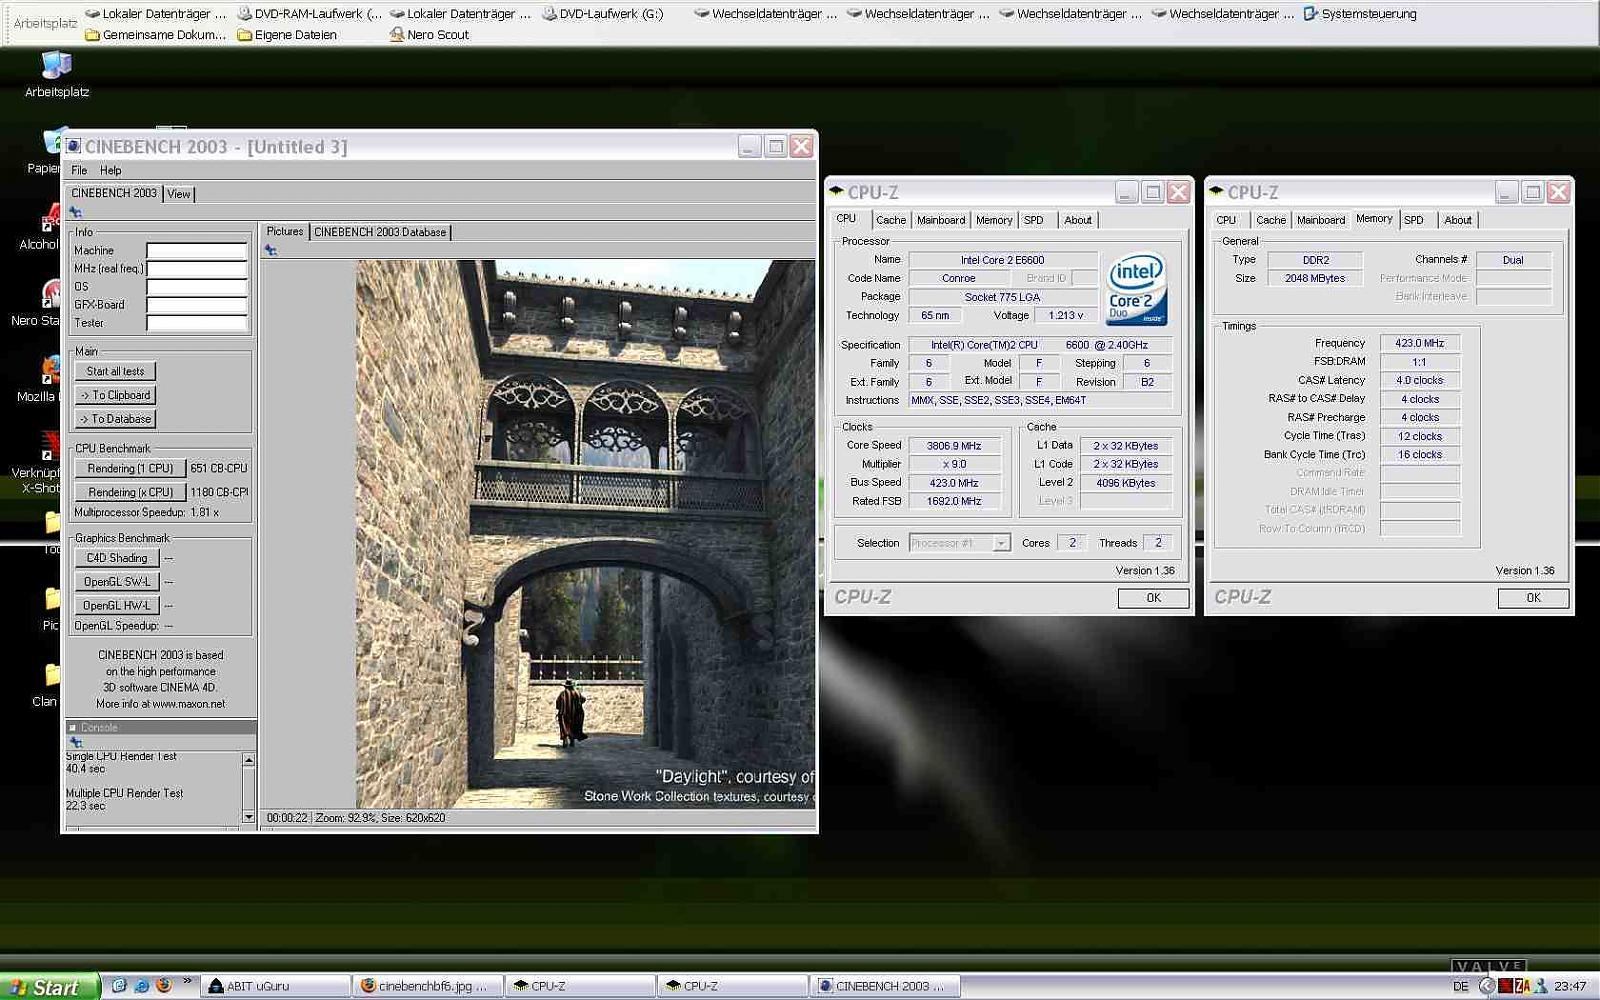
Task: Open the Windows Start menu
Action: tap(49, 986)
